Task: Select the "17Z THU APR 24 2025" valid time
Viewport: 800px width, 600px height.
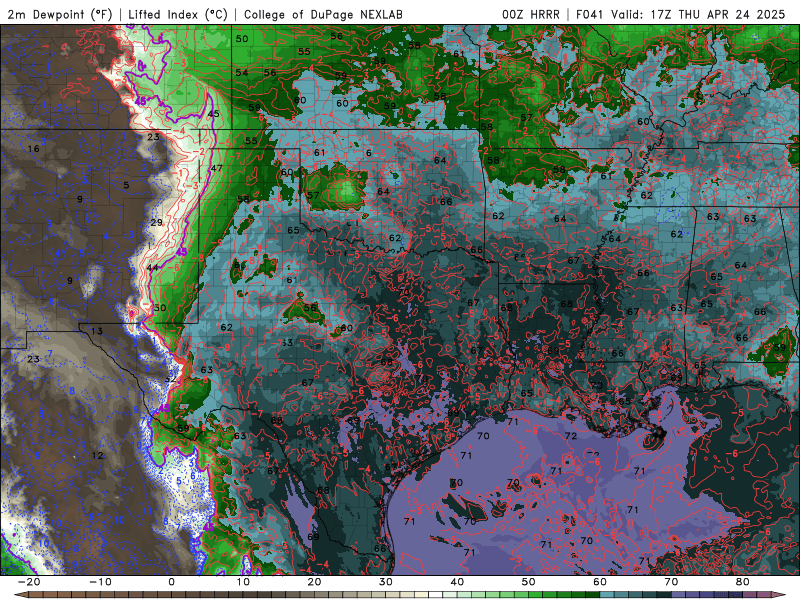Action: click(718, 14)
